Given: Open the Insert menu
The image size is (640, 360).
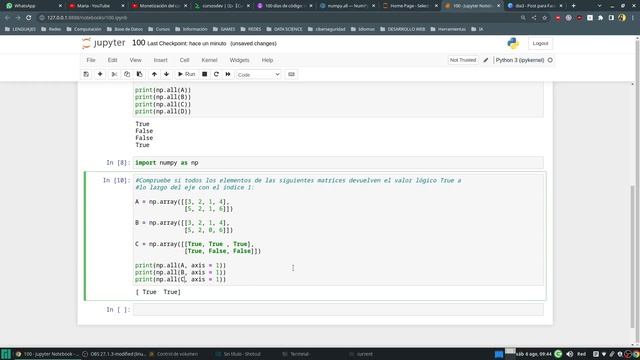Looking at the screenshot, I should pyautogui.click(x=160, y=60).
